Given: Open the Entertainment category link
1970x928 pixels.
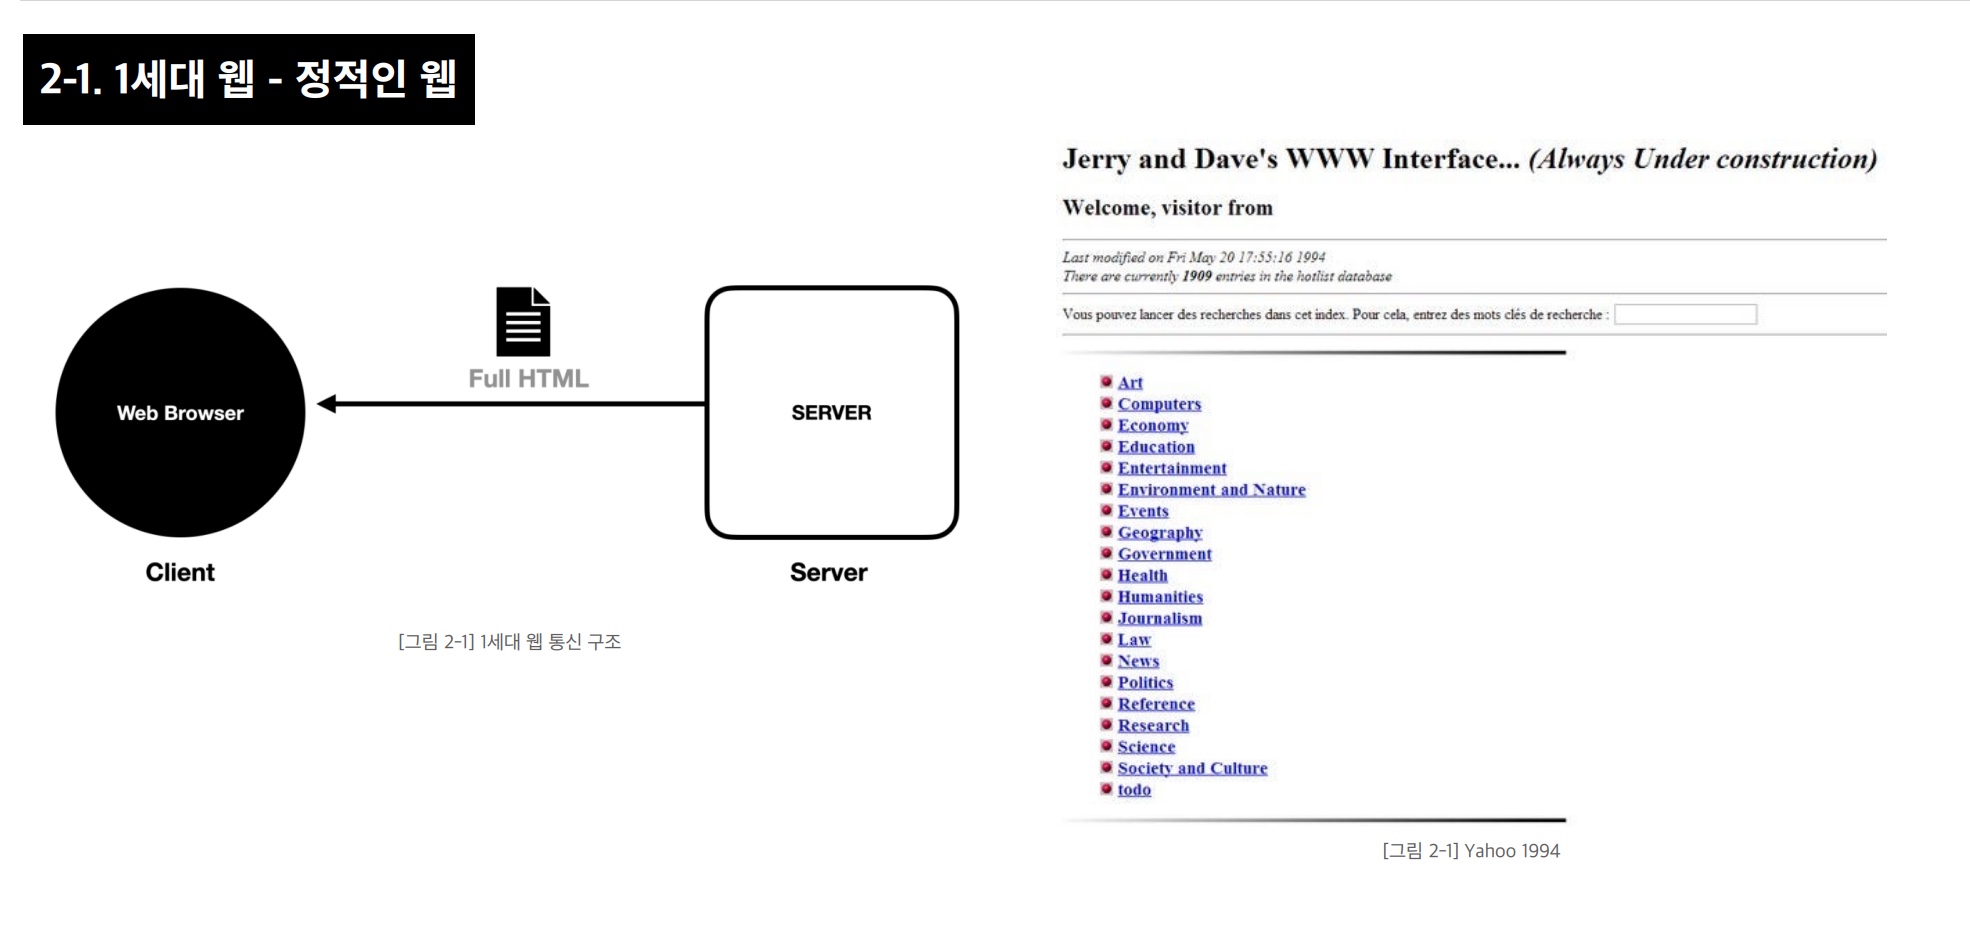Looking at the screenshot, I should 1172,468.
